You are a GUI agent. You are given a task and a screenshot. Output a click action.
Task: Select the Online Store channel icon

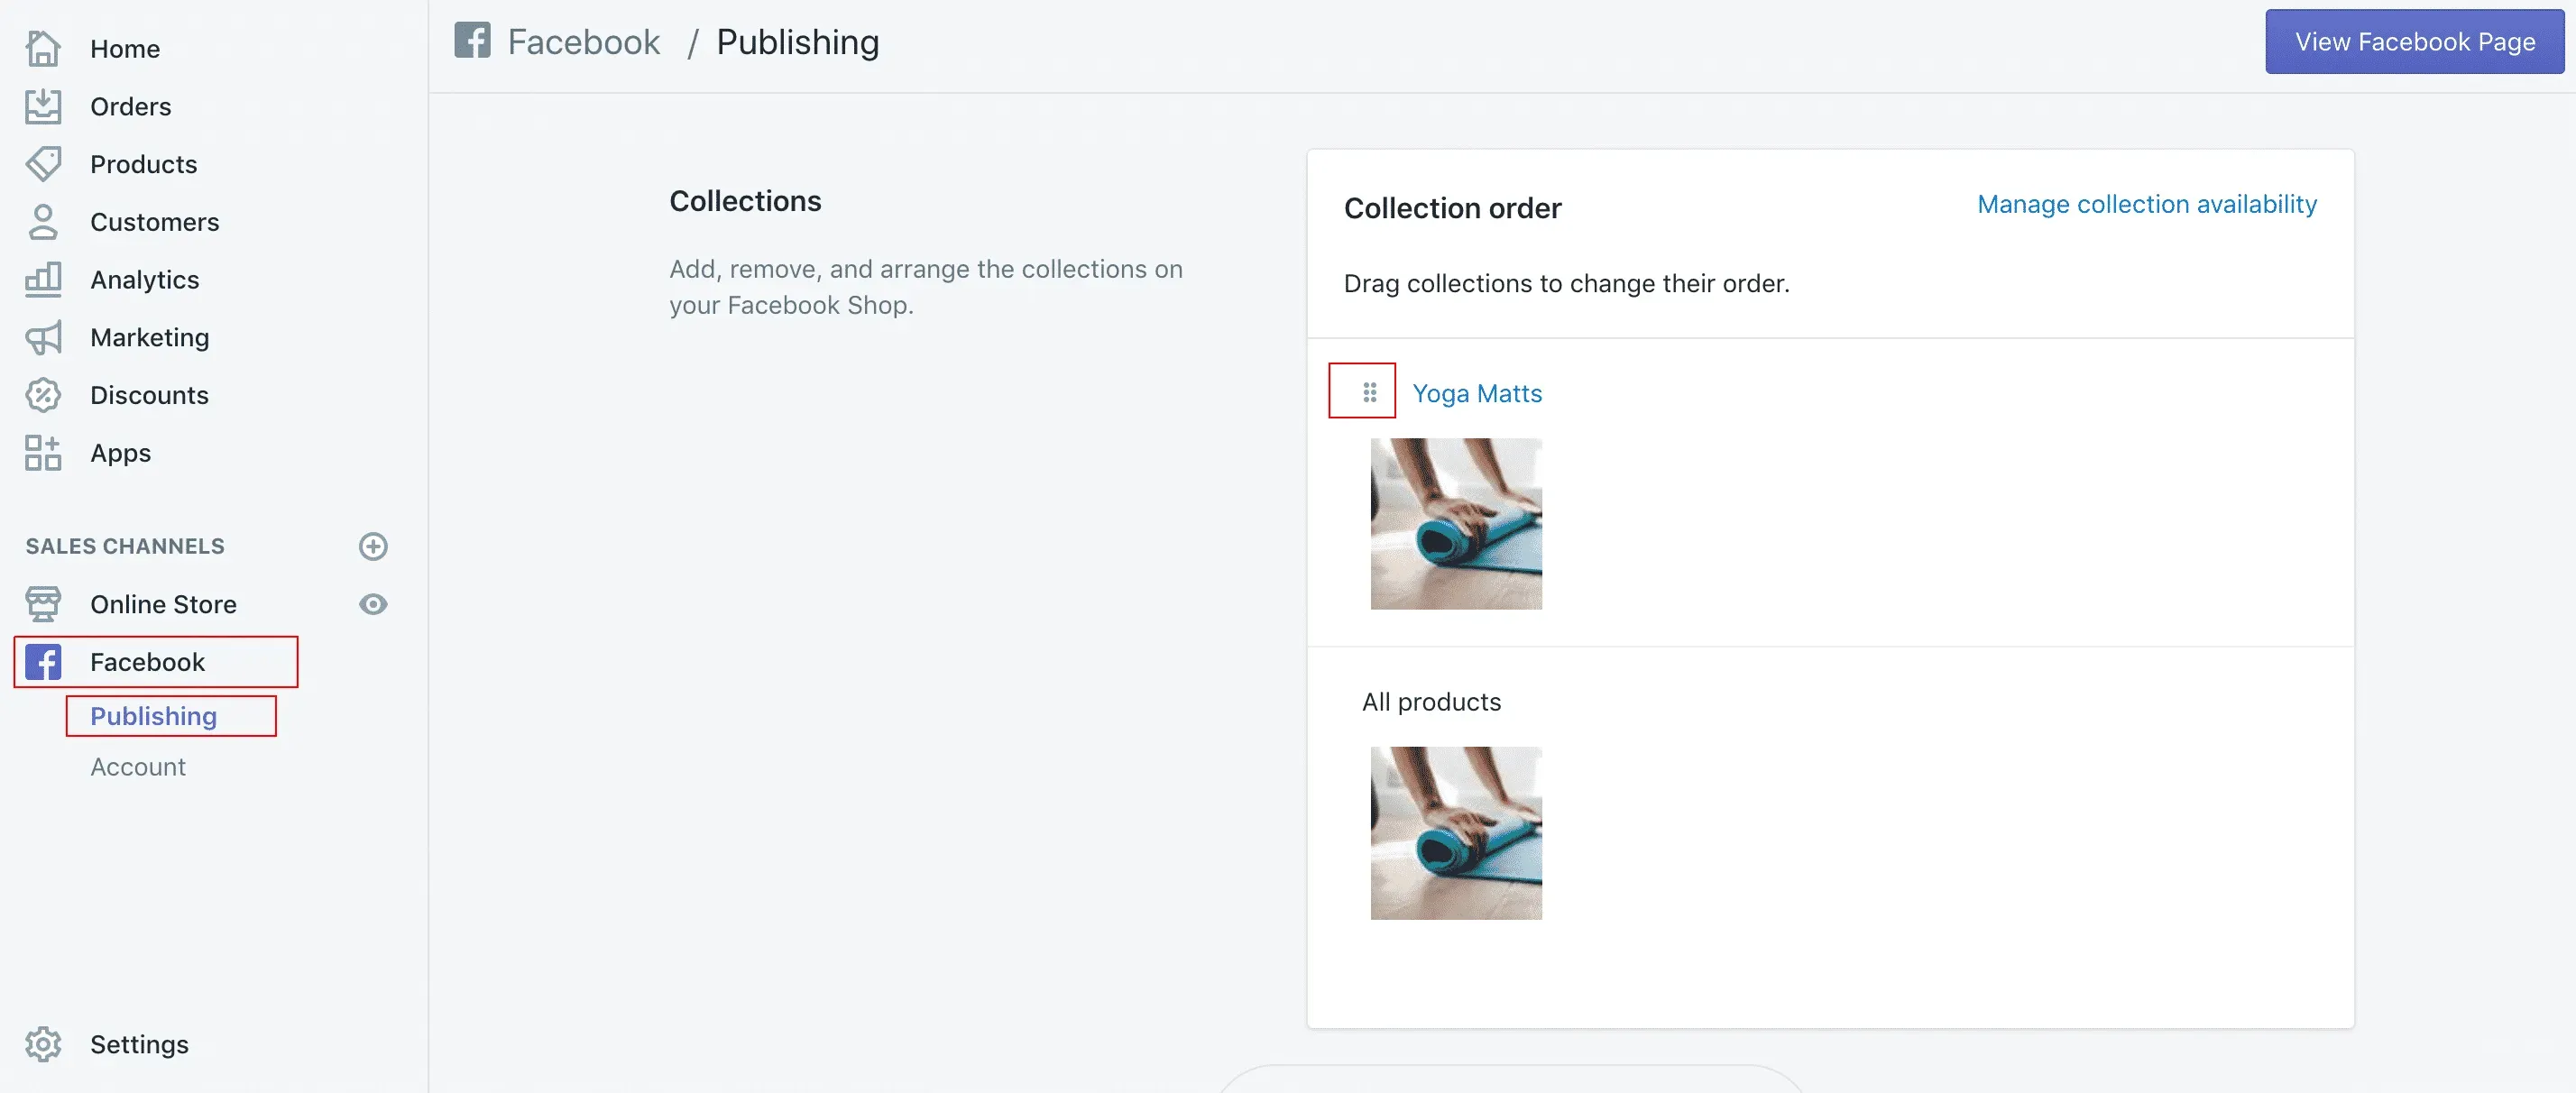point(42,604)
